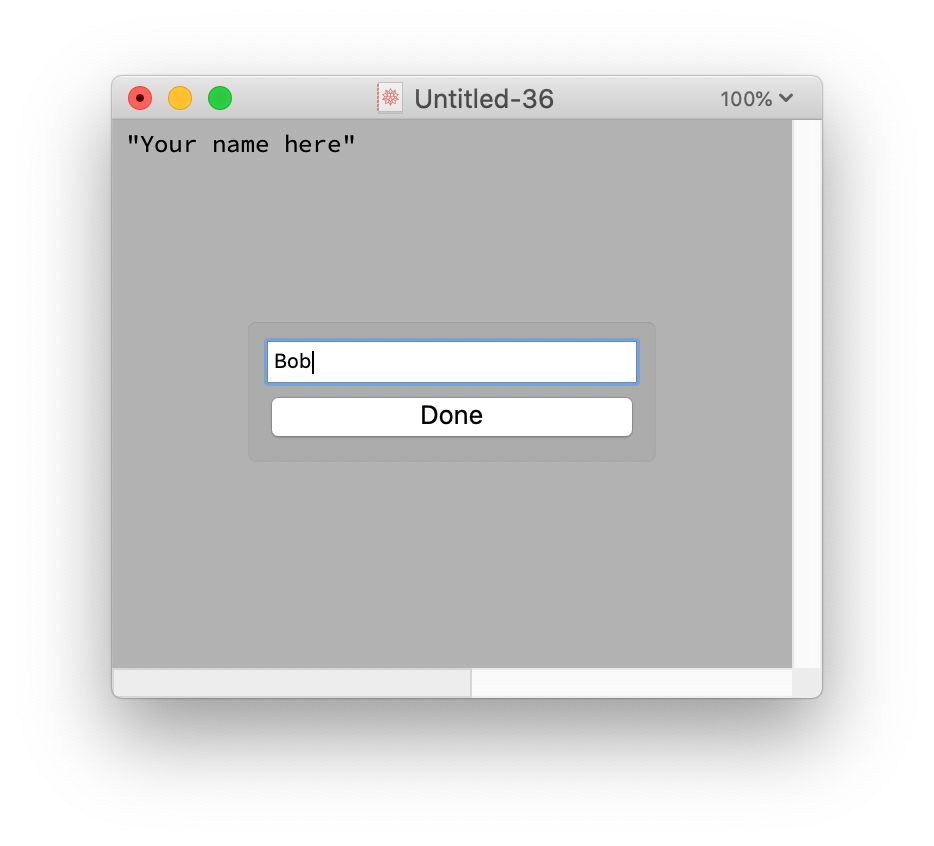The height and width of the screenshot is (846, 934).
Task: Click the word "Your" in the output line
Action: (168, 145)
